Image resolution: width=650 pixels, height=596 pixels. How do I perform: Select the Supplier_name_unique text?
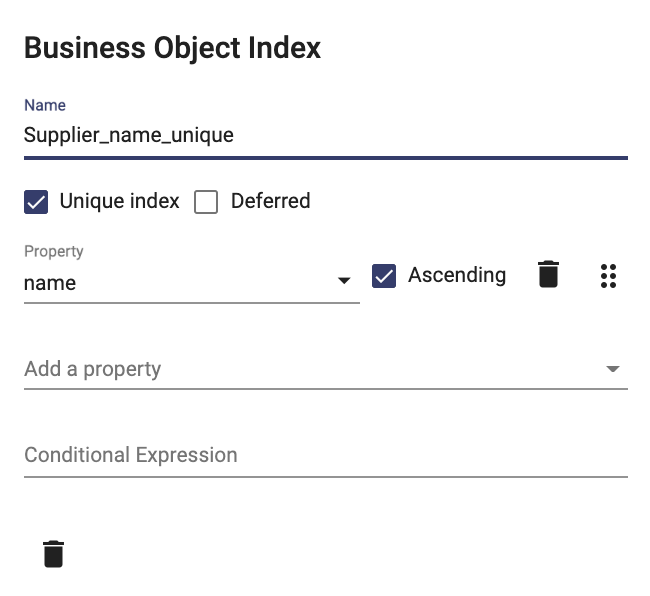pyautogui.click(x=129, y=136)
